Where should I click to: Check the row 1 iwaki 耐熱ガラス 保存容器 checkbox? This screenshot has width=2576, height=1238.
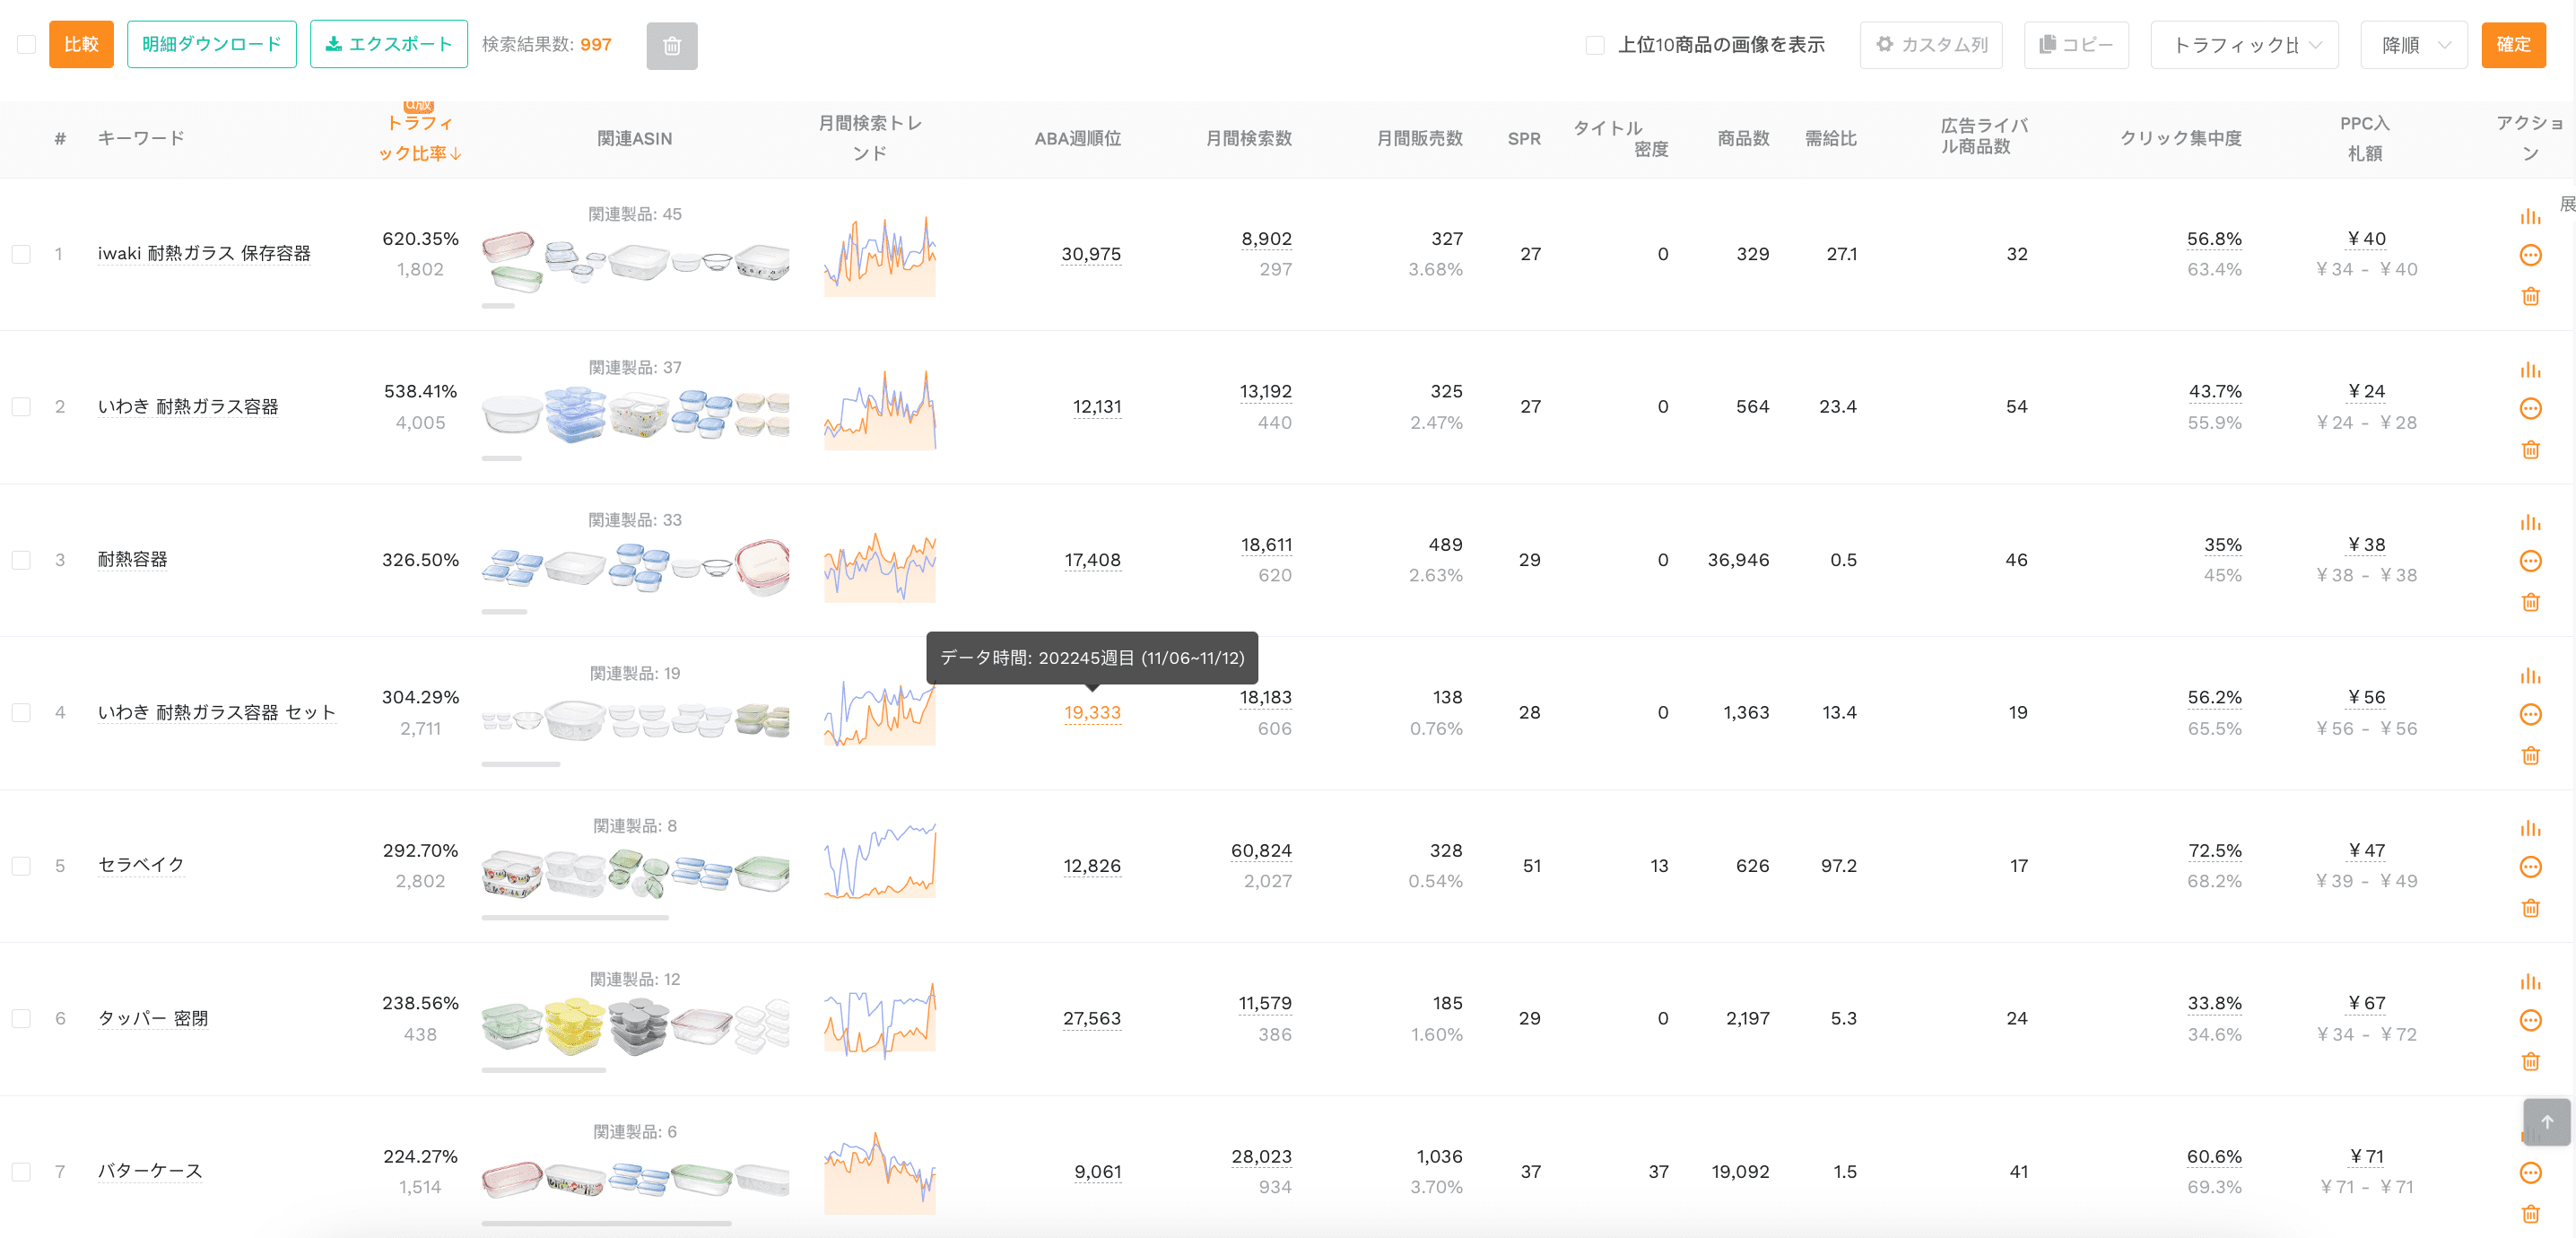pos(21,254)
